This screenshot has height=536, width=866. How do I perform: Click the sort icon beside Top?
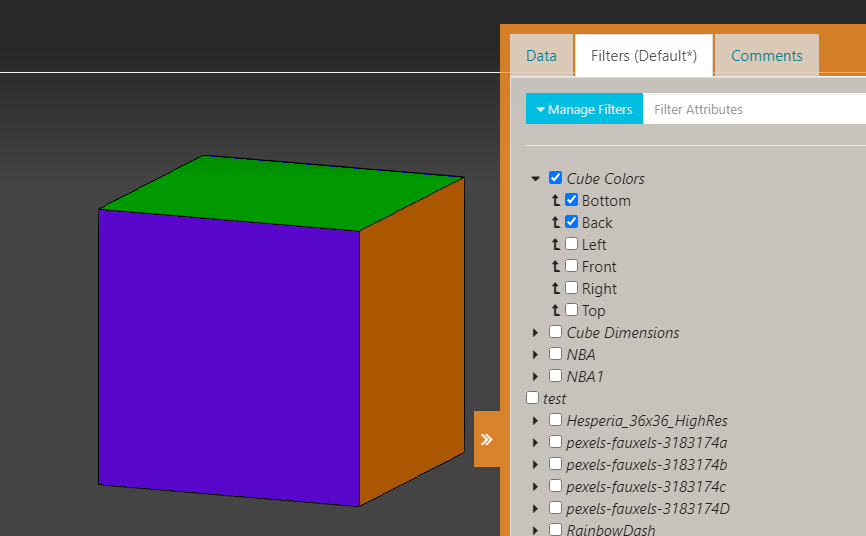pyautogui.click(x=556, y=311)
